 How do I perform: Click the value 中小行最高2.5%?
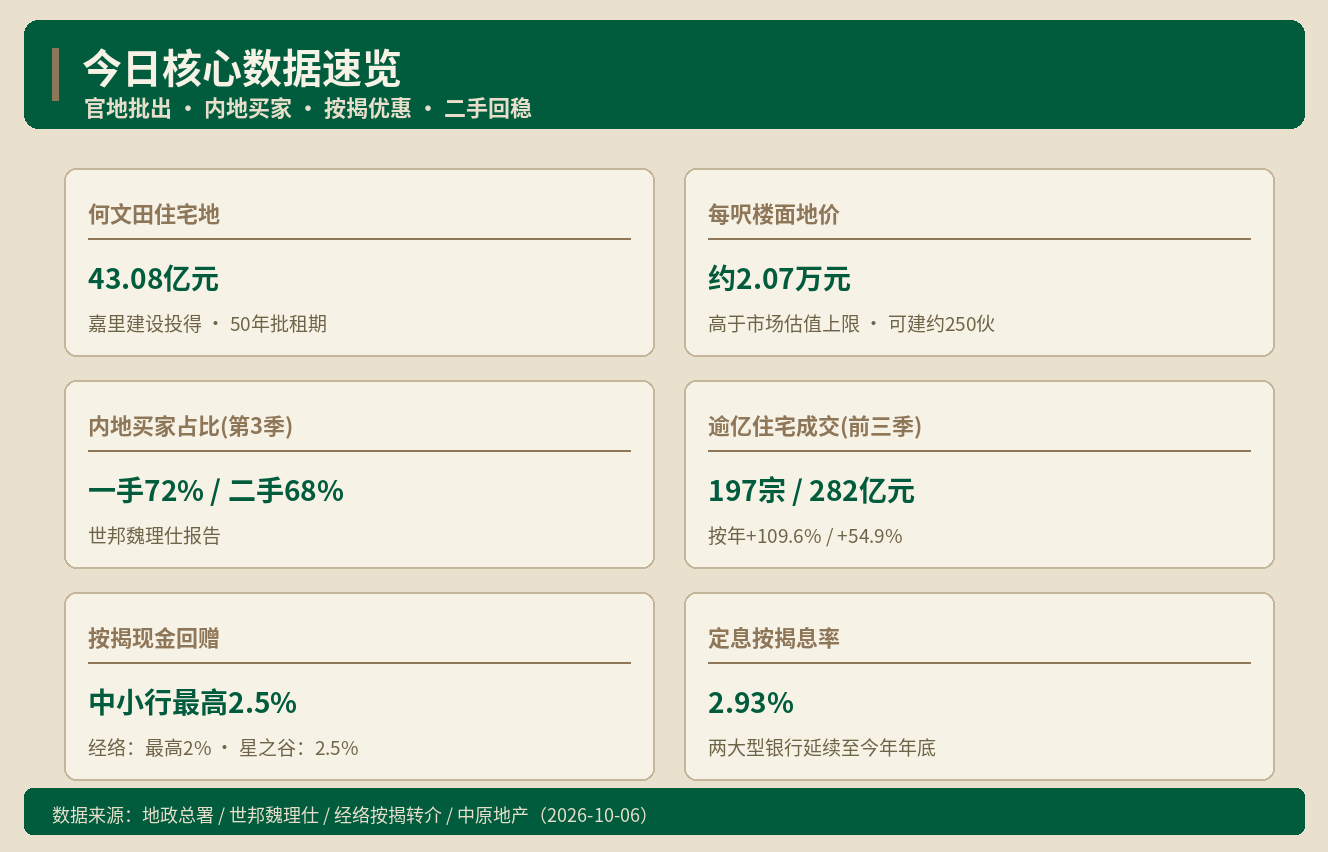[x=192, y=703]
